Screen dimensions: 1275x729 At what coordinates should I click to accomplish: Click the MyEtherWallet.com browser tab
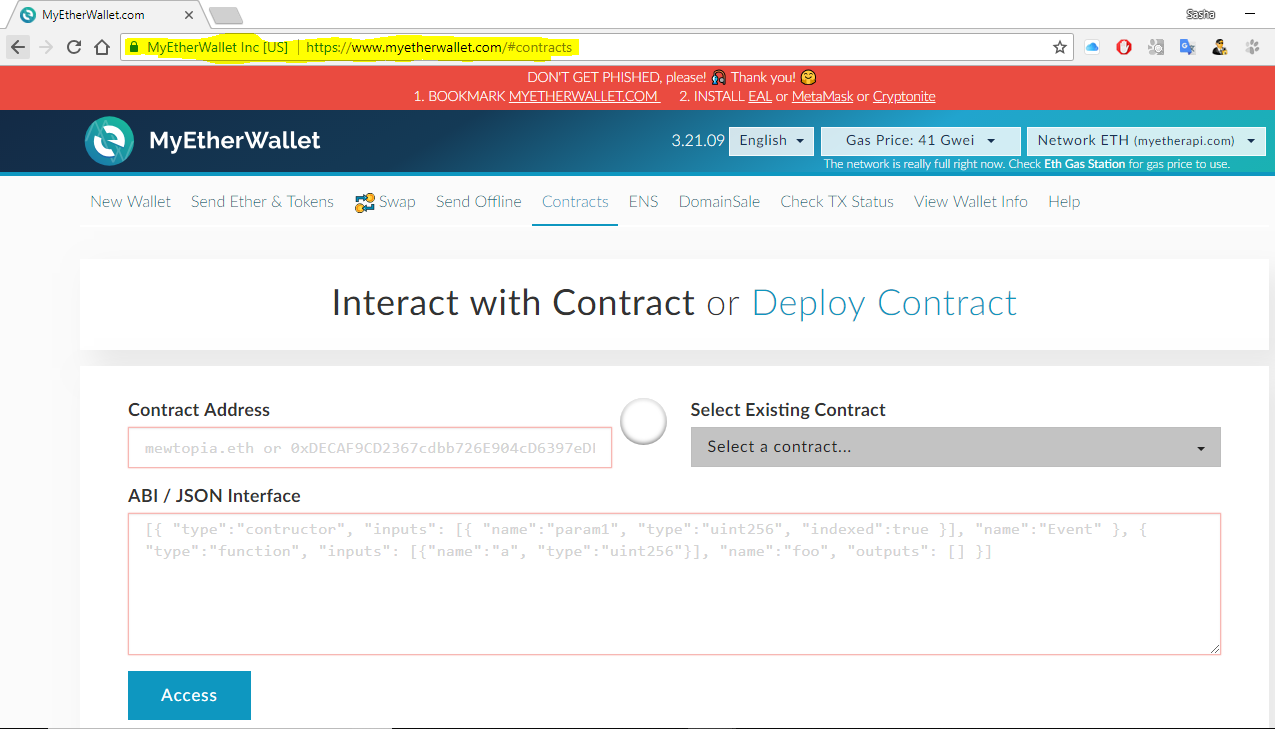(110, 15)
